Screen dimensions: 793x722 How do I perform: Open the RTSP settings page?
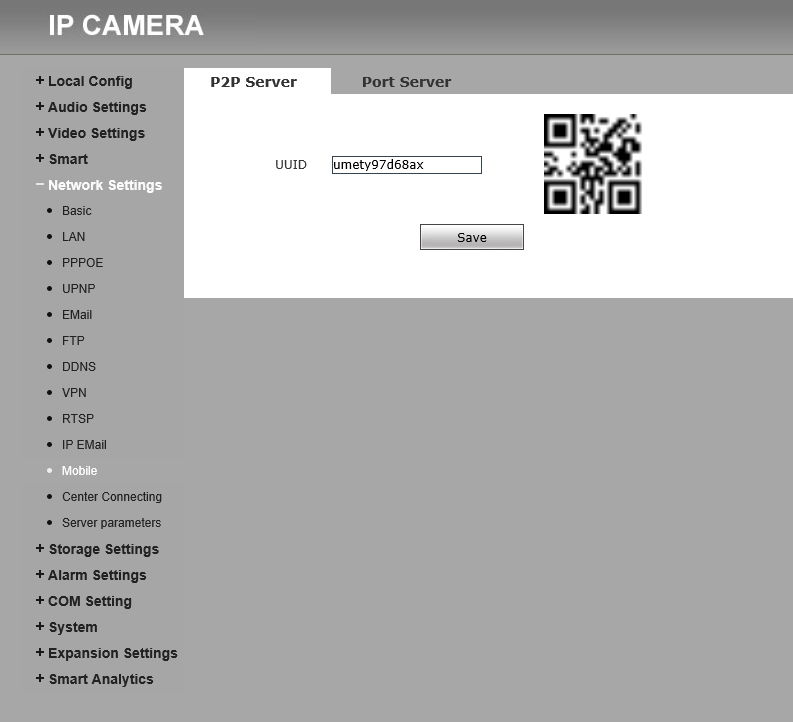click(78, 419)
